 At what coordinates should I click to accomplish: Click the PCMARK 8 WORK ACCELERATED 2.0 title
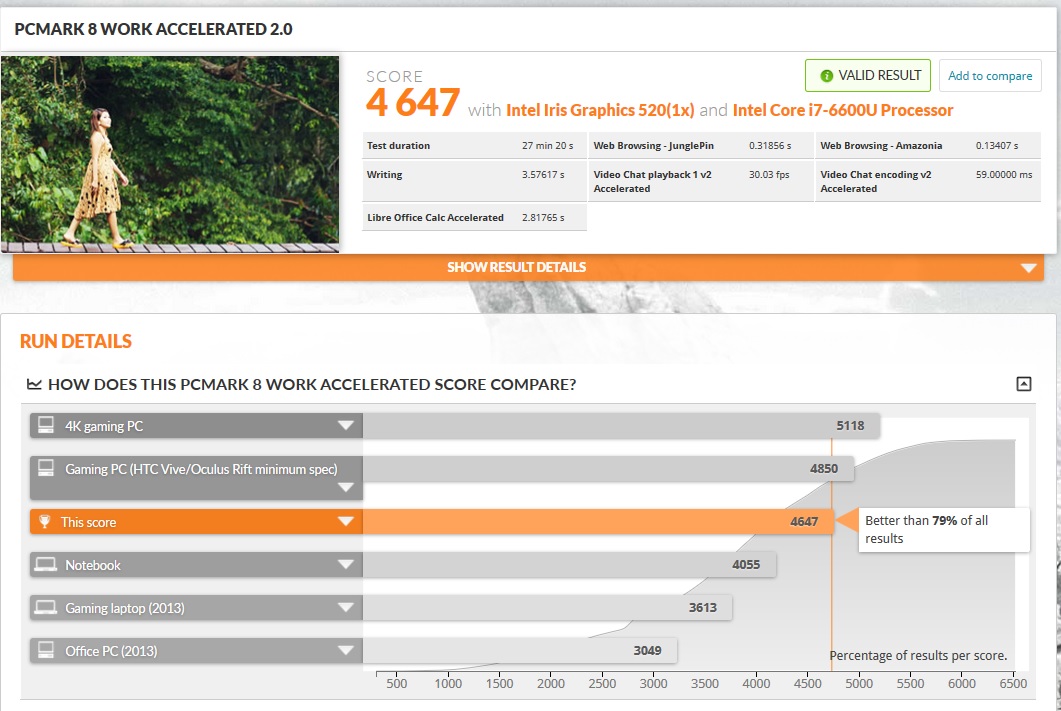(x=154, y=29)
